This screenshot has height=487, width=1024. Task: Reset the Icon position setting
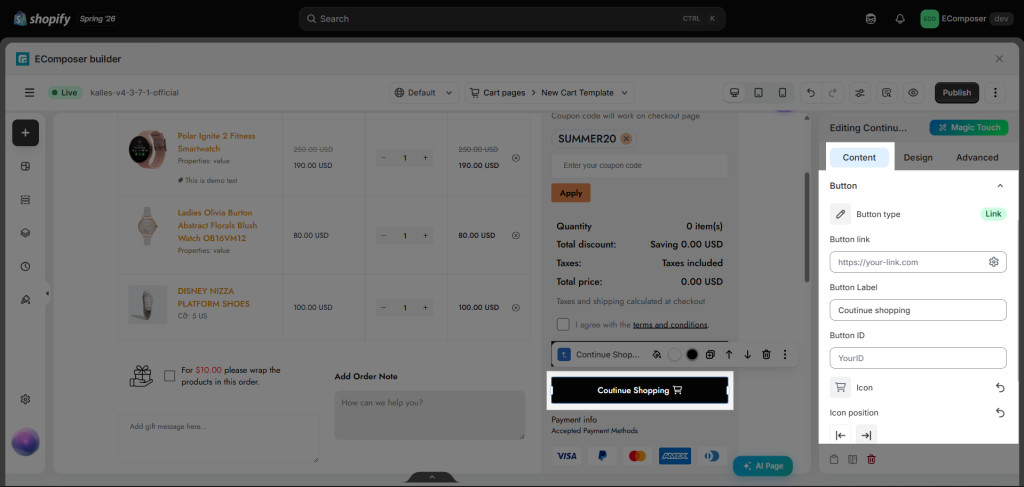[x=1000, y=413]
